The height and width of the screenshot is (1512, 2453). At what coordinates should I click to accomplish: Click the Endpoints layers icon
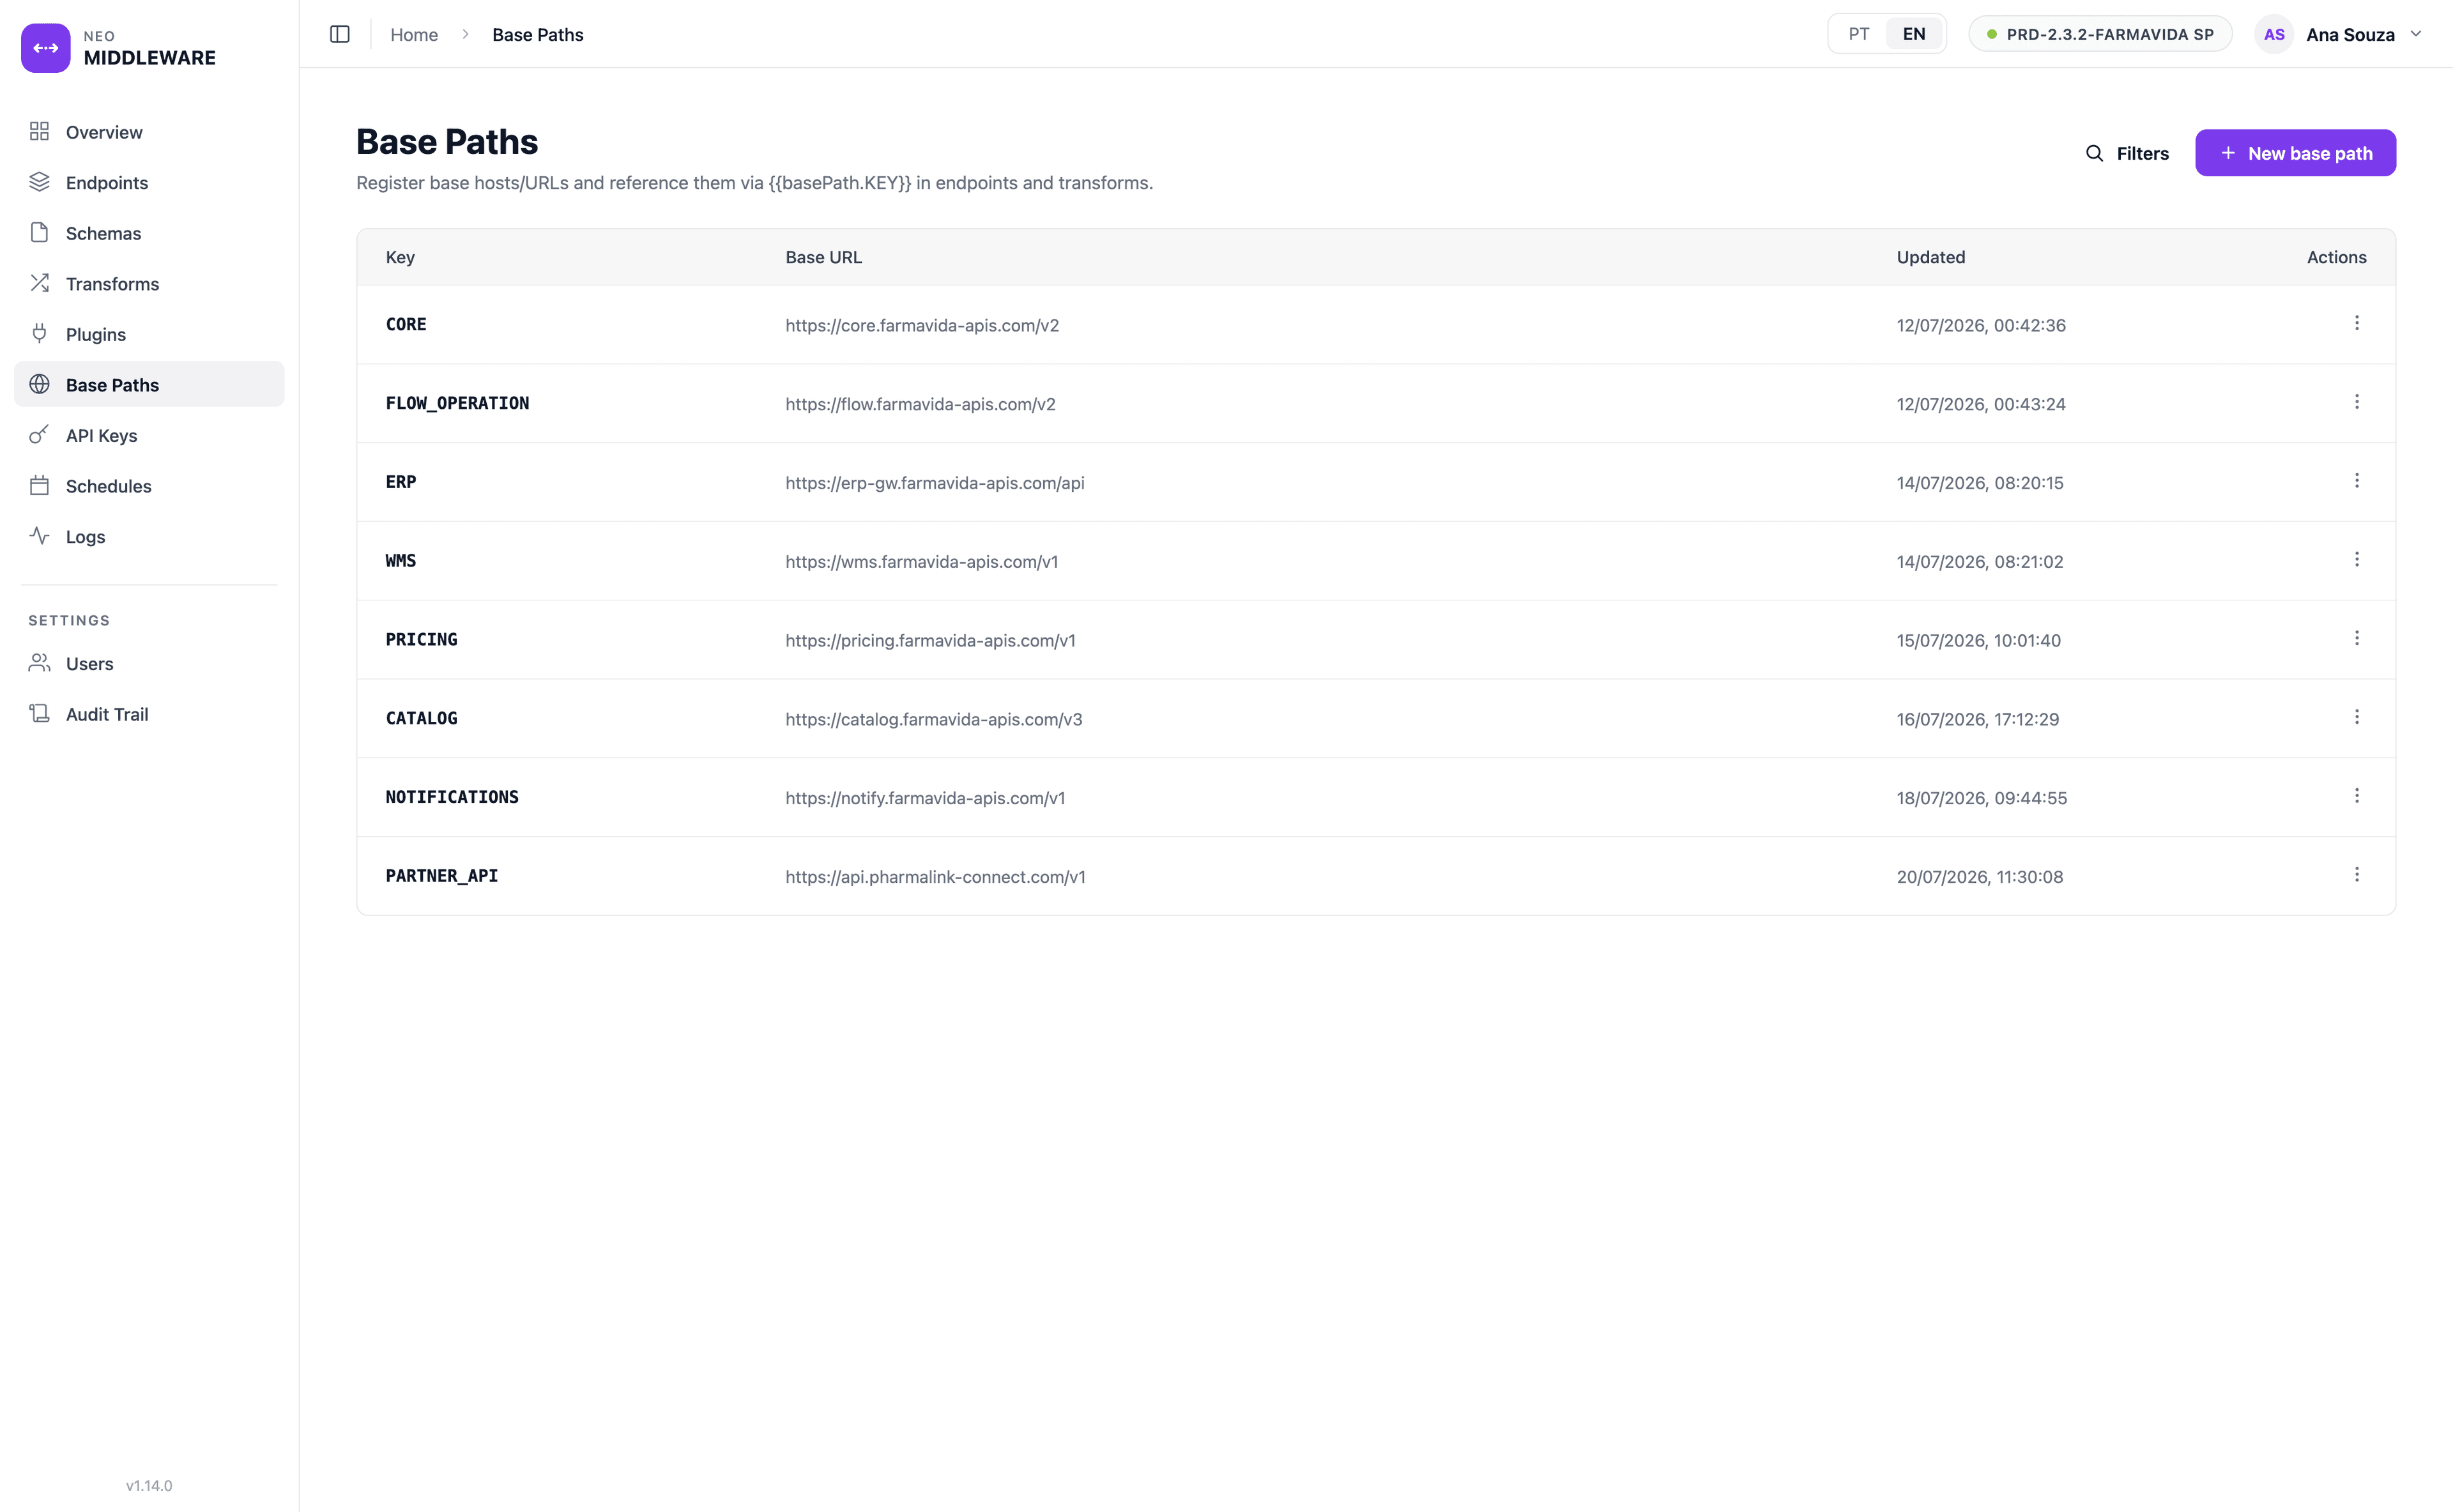[39, 182]
